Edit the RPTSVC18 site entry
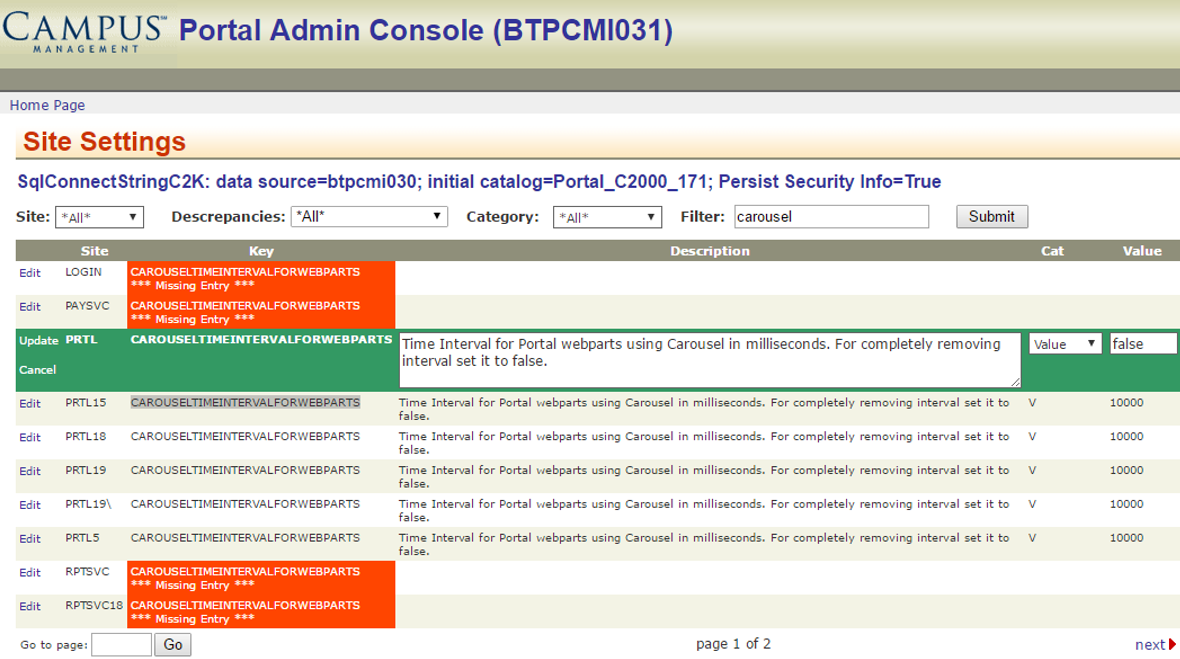 point(30,607)
